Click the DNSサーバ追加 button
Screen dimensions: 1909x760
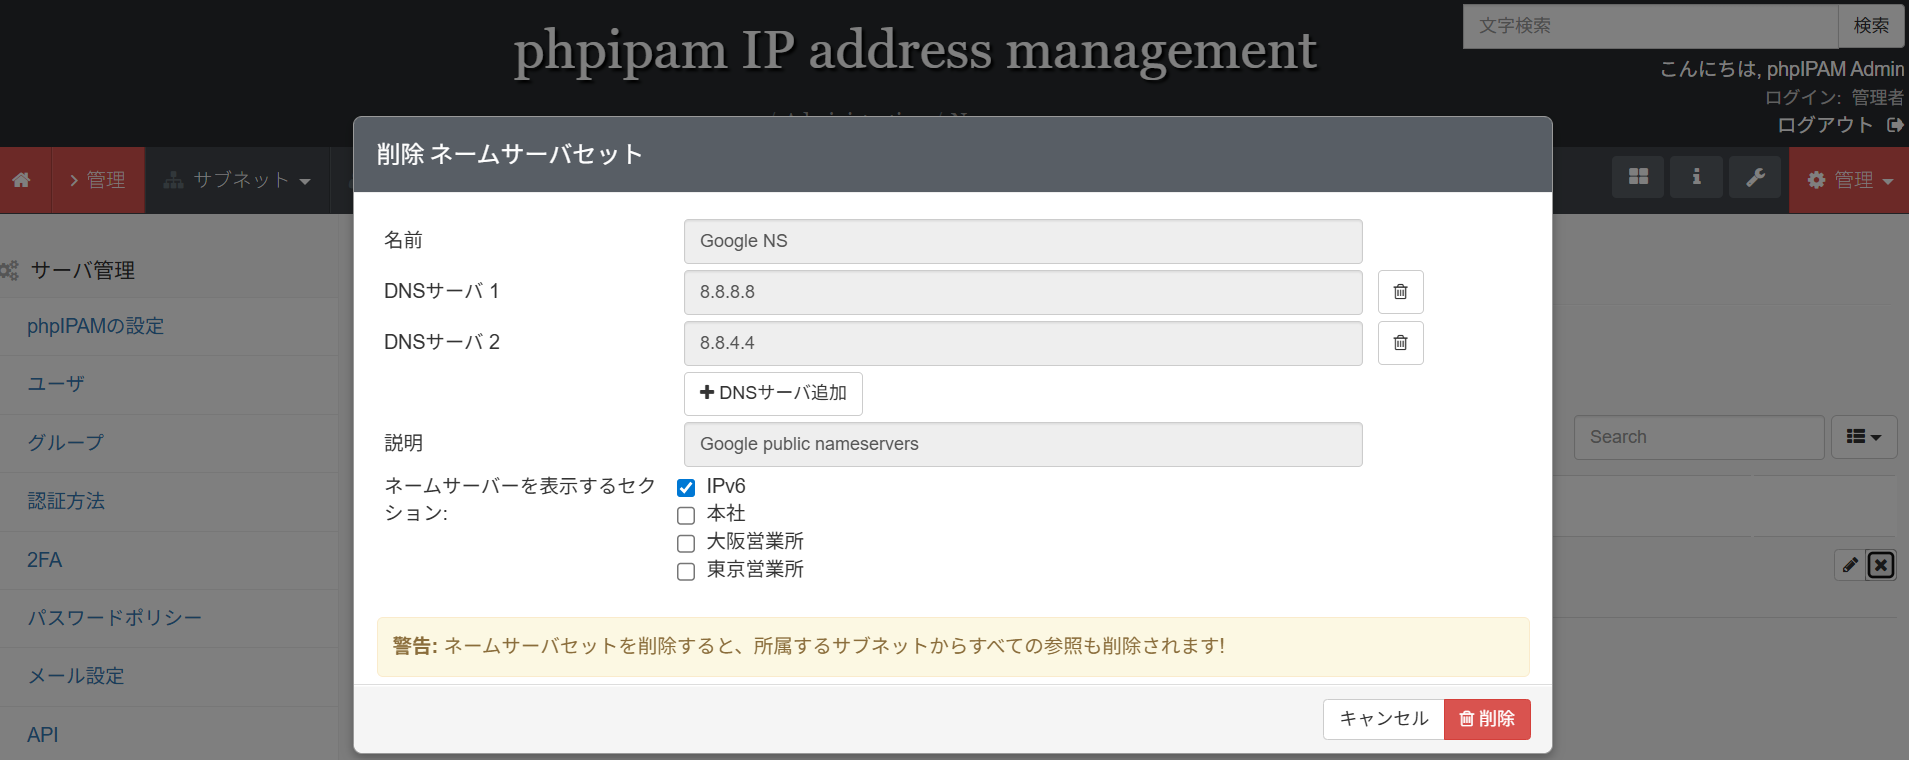pyautogui.click(x=773, y=393)
